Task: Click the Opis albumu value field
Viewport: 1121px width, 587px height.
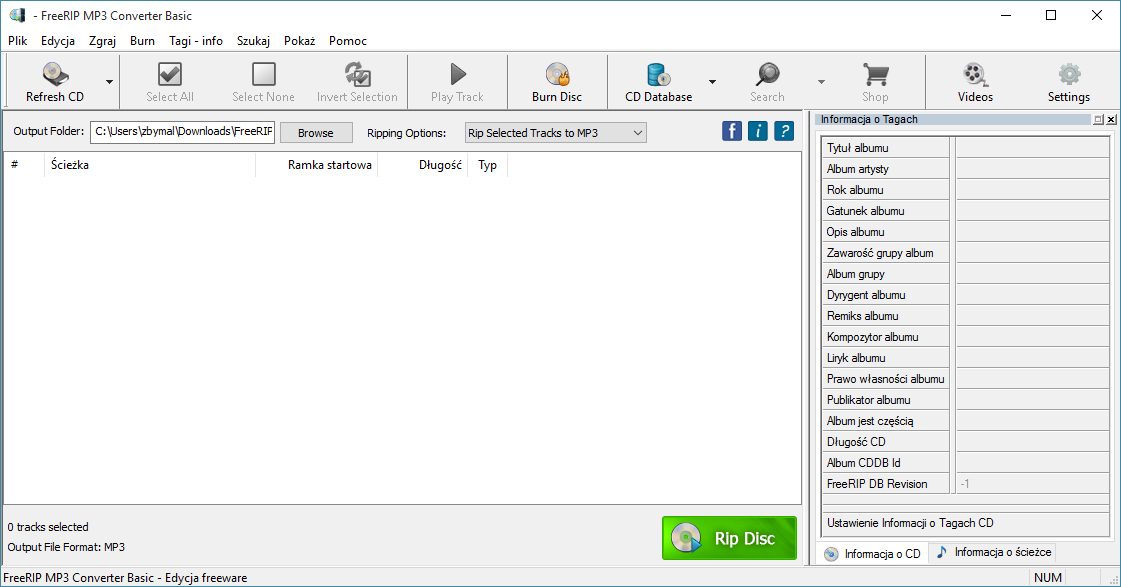Action: click(x=1032, y=232)
